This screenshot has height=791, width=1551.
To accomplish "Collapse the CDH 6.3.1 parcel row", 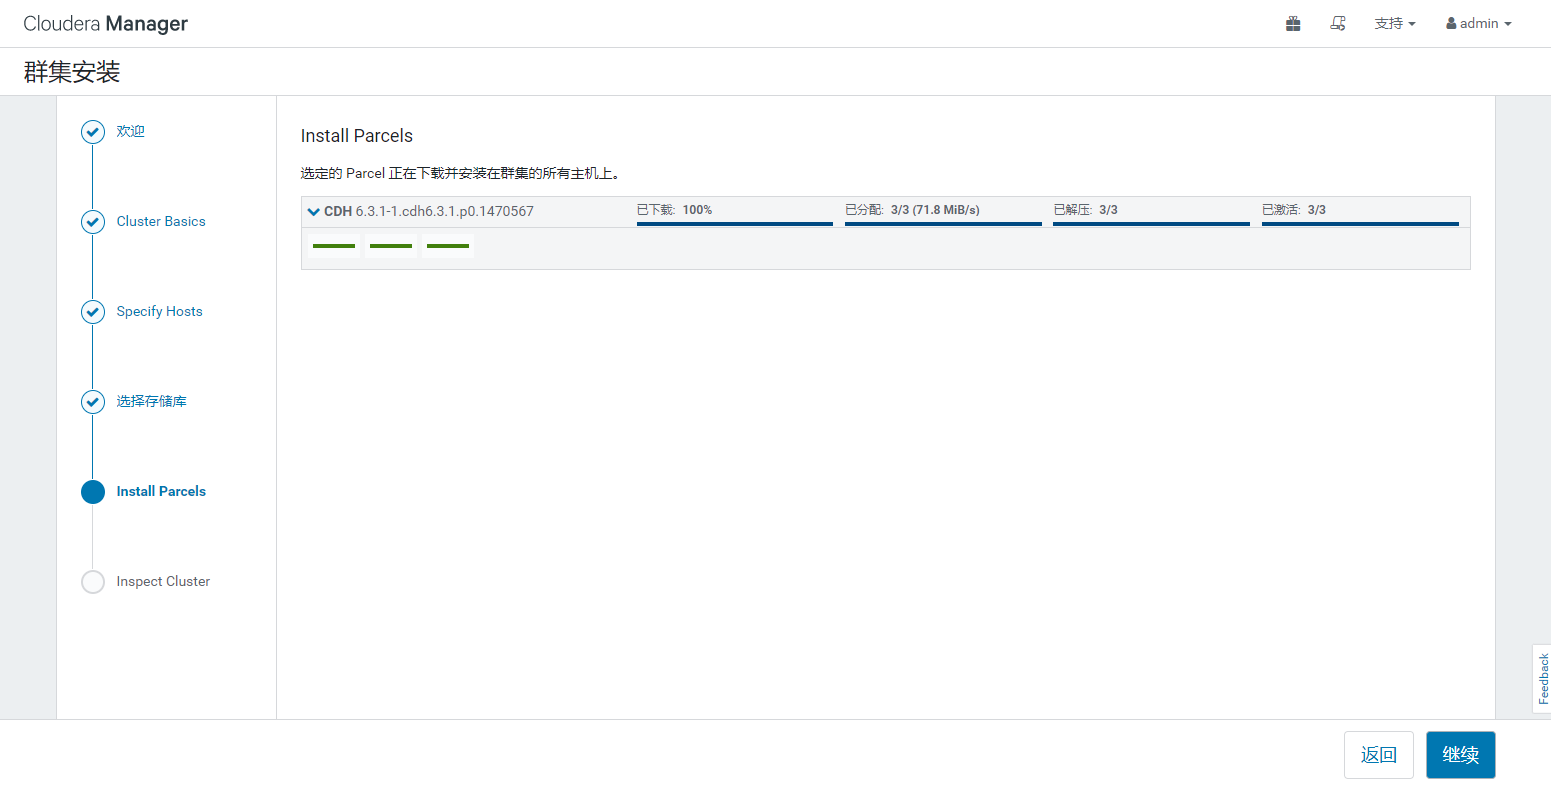I will coord(314,212).
